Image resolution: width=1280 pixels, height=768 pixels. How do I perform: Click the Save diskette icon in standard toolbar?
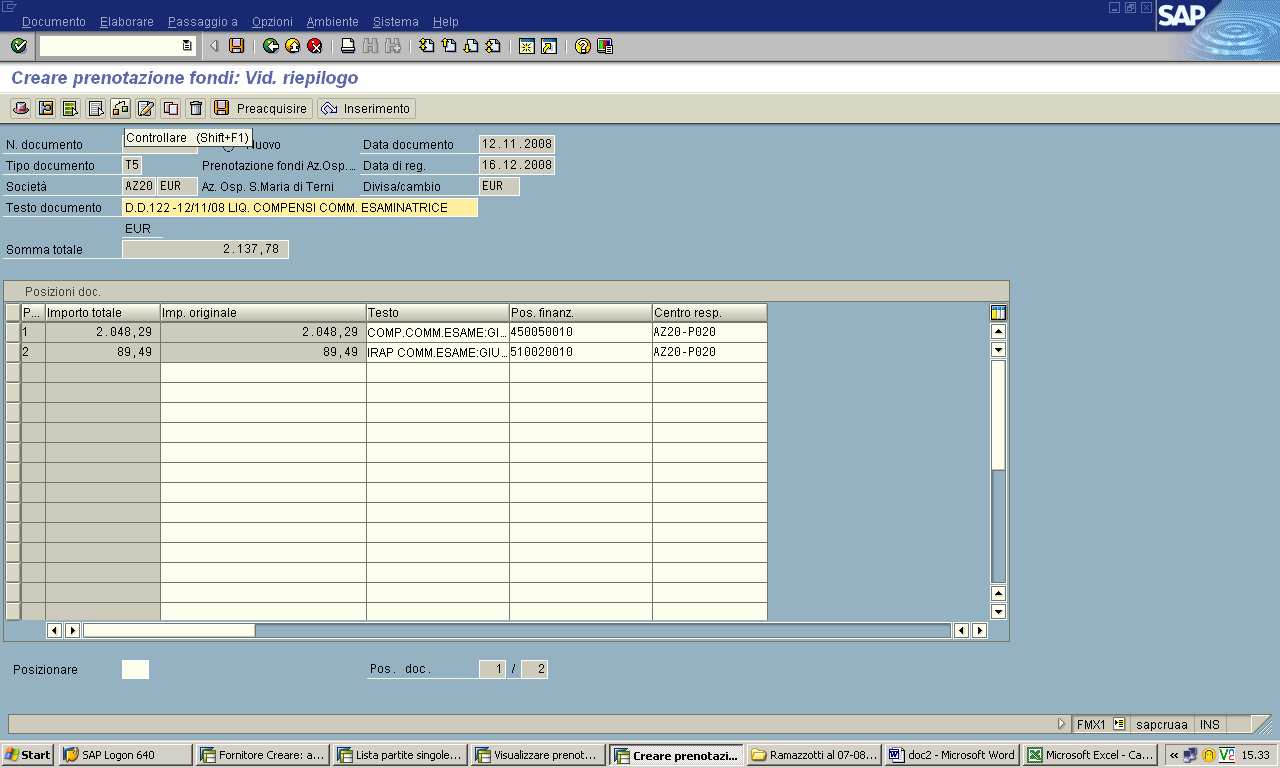(x=236, y=46)
